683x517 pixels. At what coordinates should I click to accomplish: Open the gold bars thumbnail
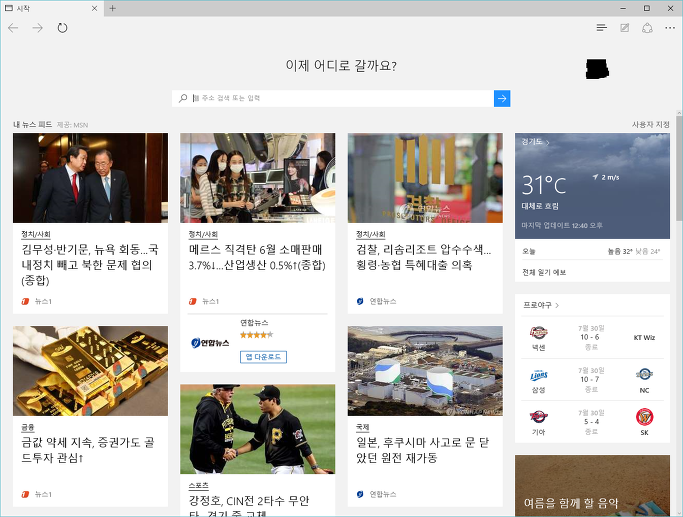point(90,371)
